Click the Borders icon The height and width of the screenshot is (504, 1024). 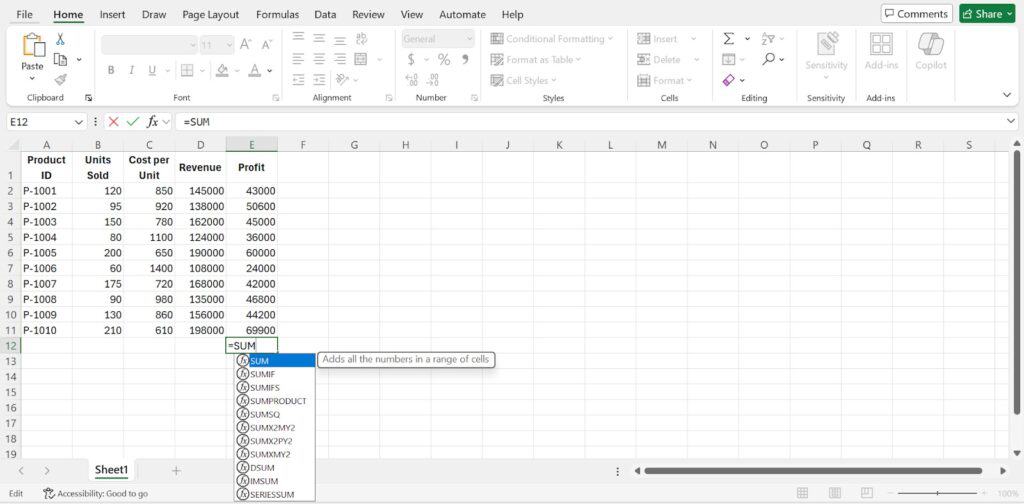187,70
